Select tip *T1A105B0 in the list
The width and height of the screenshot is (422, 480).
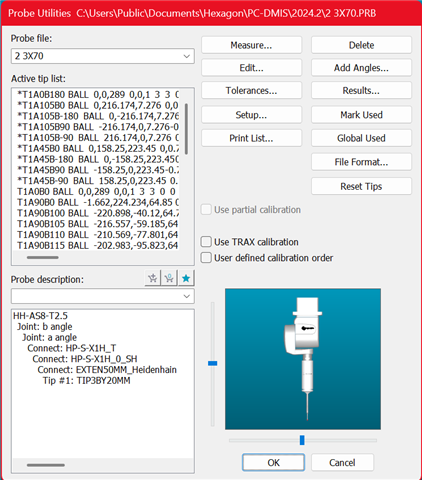(x=98, y=105)
